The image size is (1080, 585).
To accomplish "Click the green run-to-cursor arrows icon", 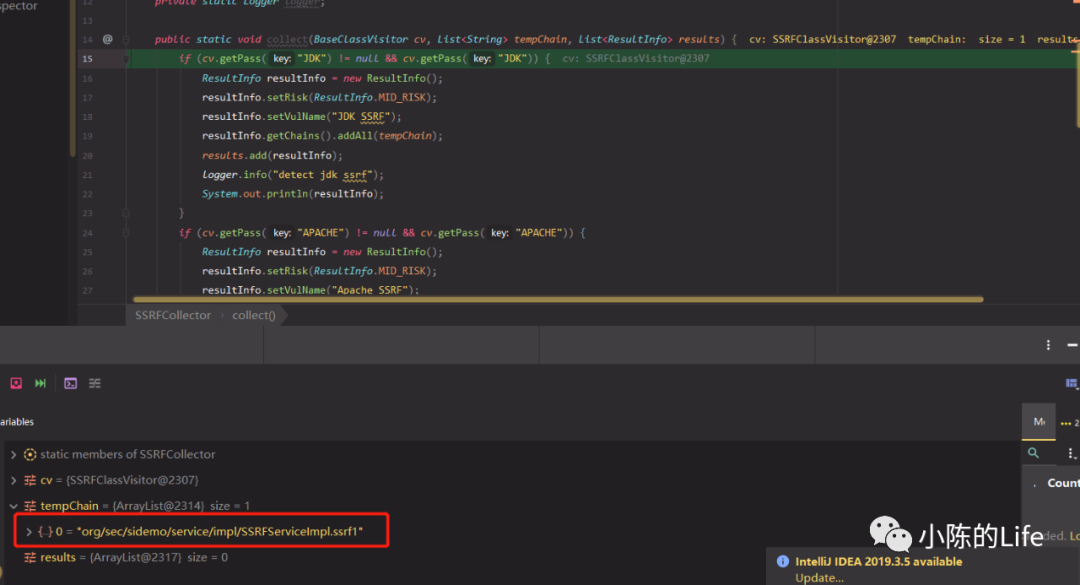I will pyautogui.click(x=41, y=383).
